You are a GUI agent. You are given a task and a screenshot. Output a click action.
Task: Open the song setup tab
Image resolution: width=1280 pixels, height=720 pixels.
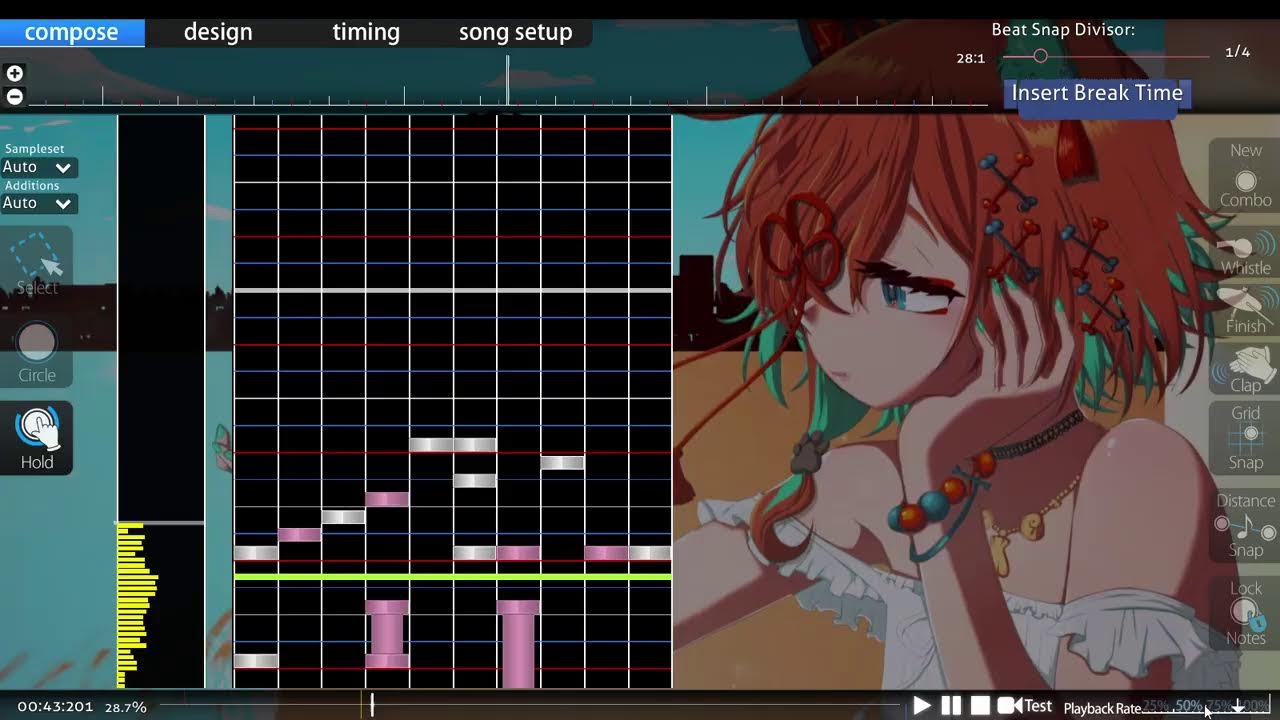point(516,32)
